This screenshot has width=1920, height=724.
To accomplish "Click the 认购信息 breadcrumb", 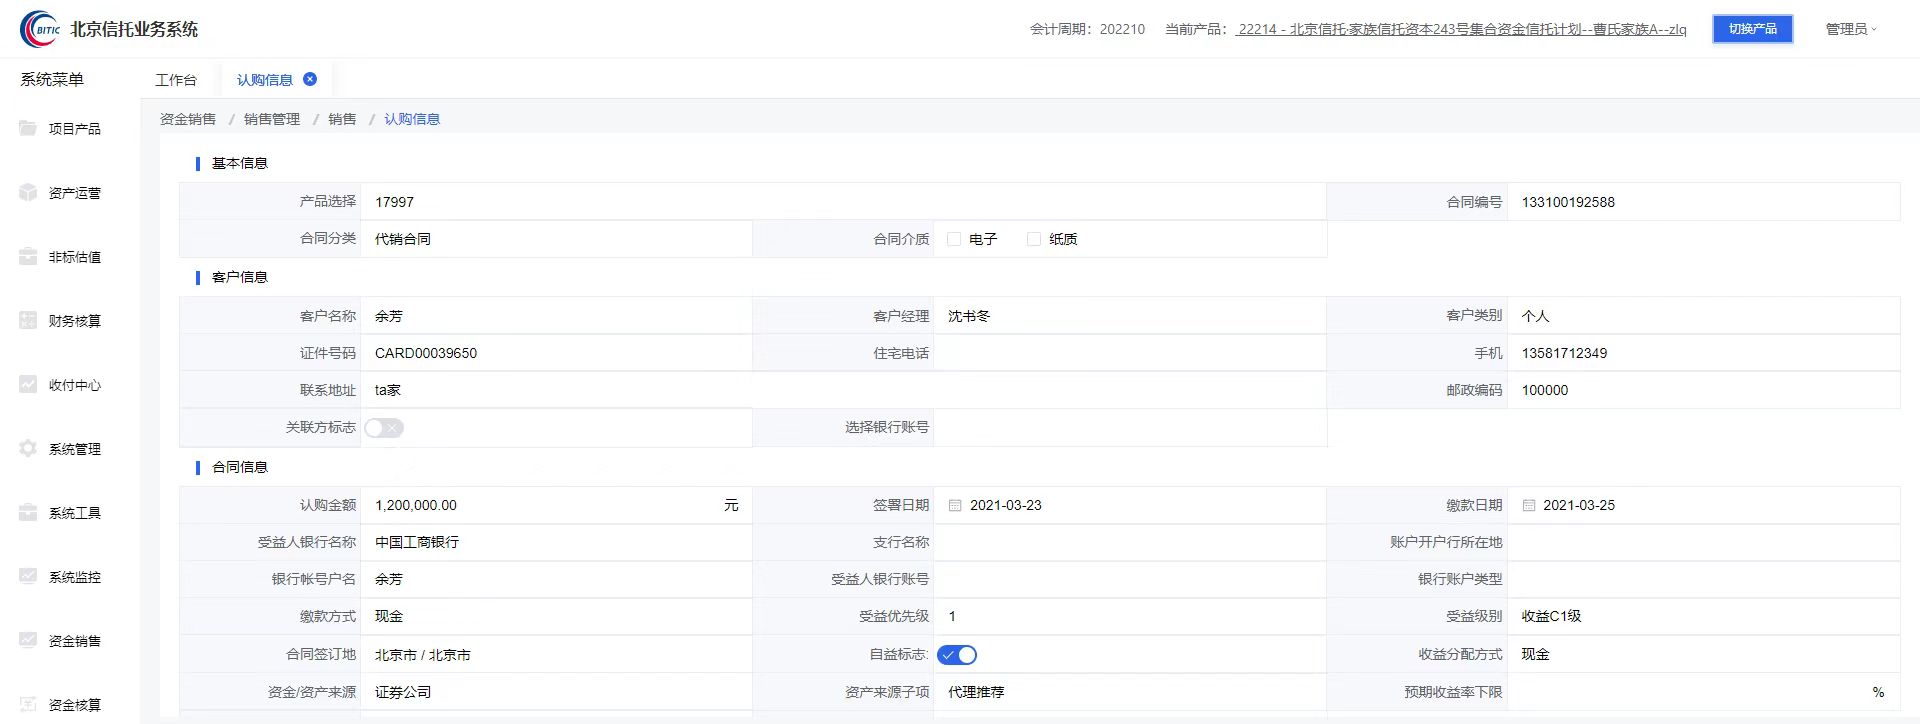I will [x=412, y=119].
